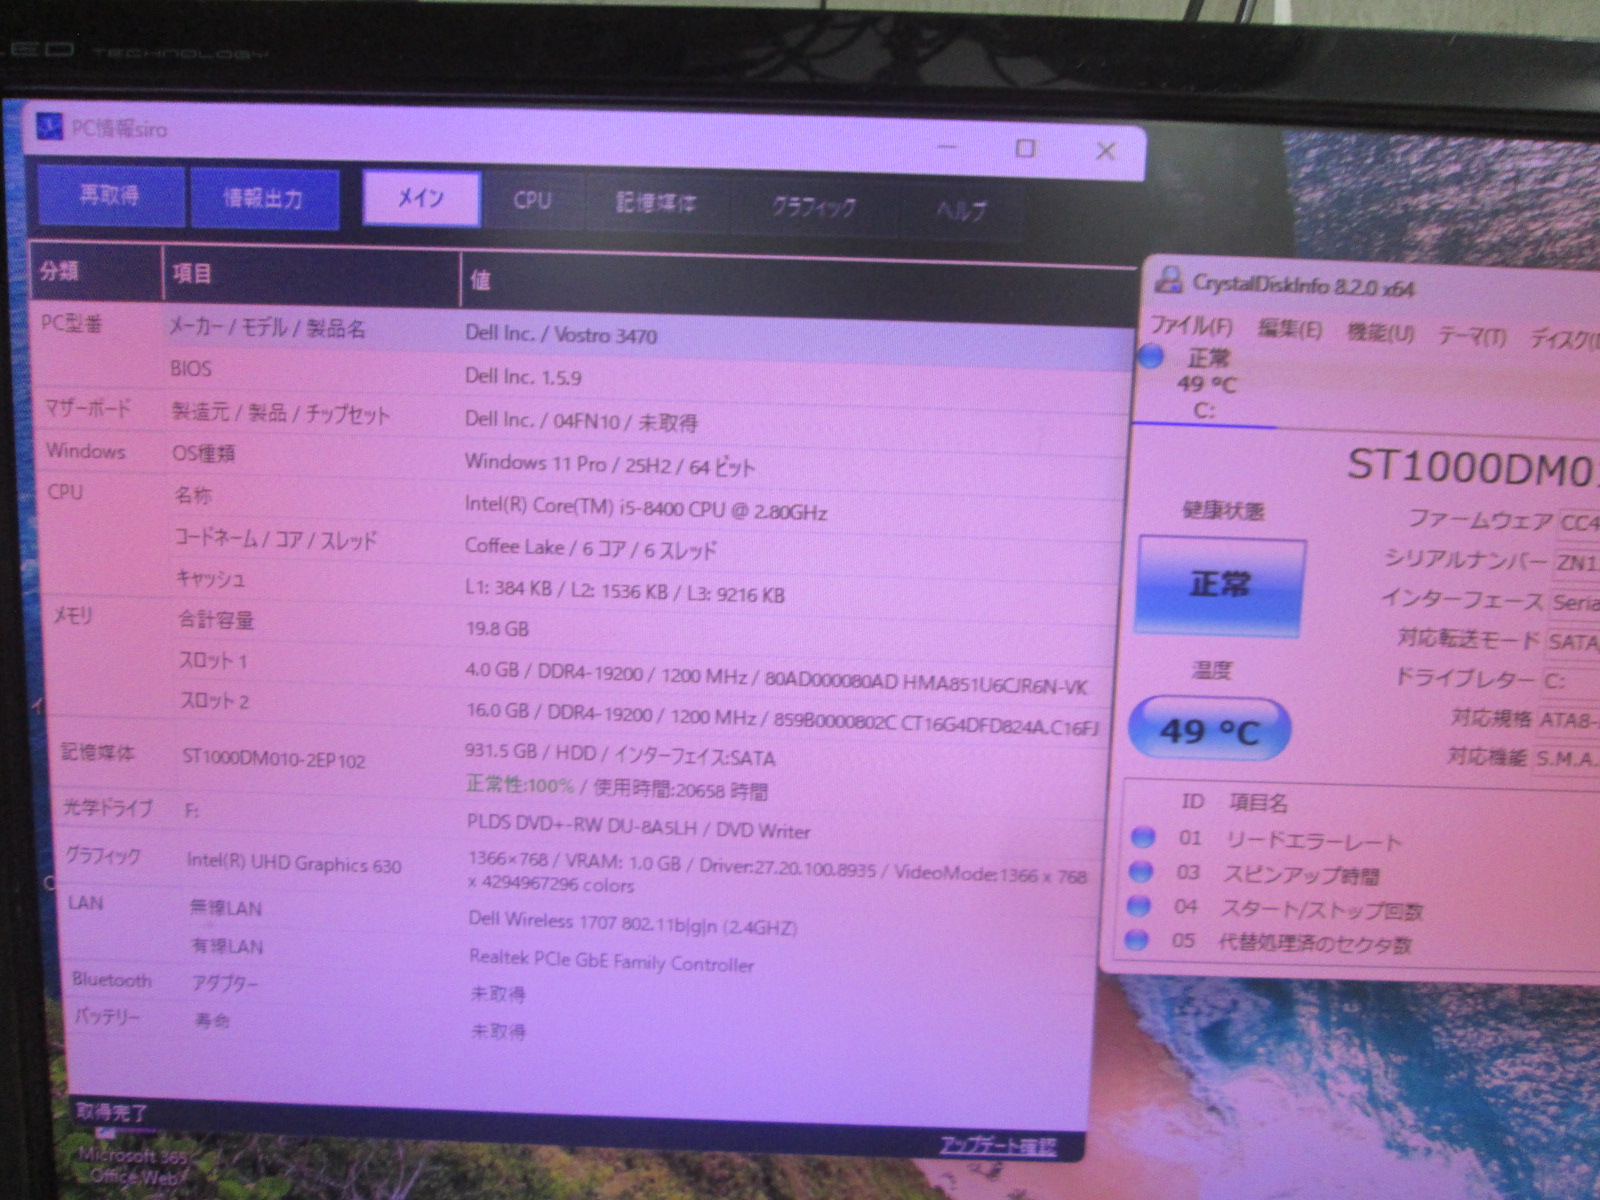Select the "正常性:100% / 使用時間:20658 時間" value
The width and height of the screenshot is (1600, 1200).
(x=617, y=788)
